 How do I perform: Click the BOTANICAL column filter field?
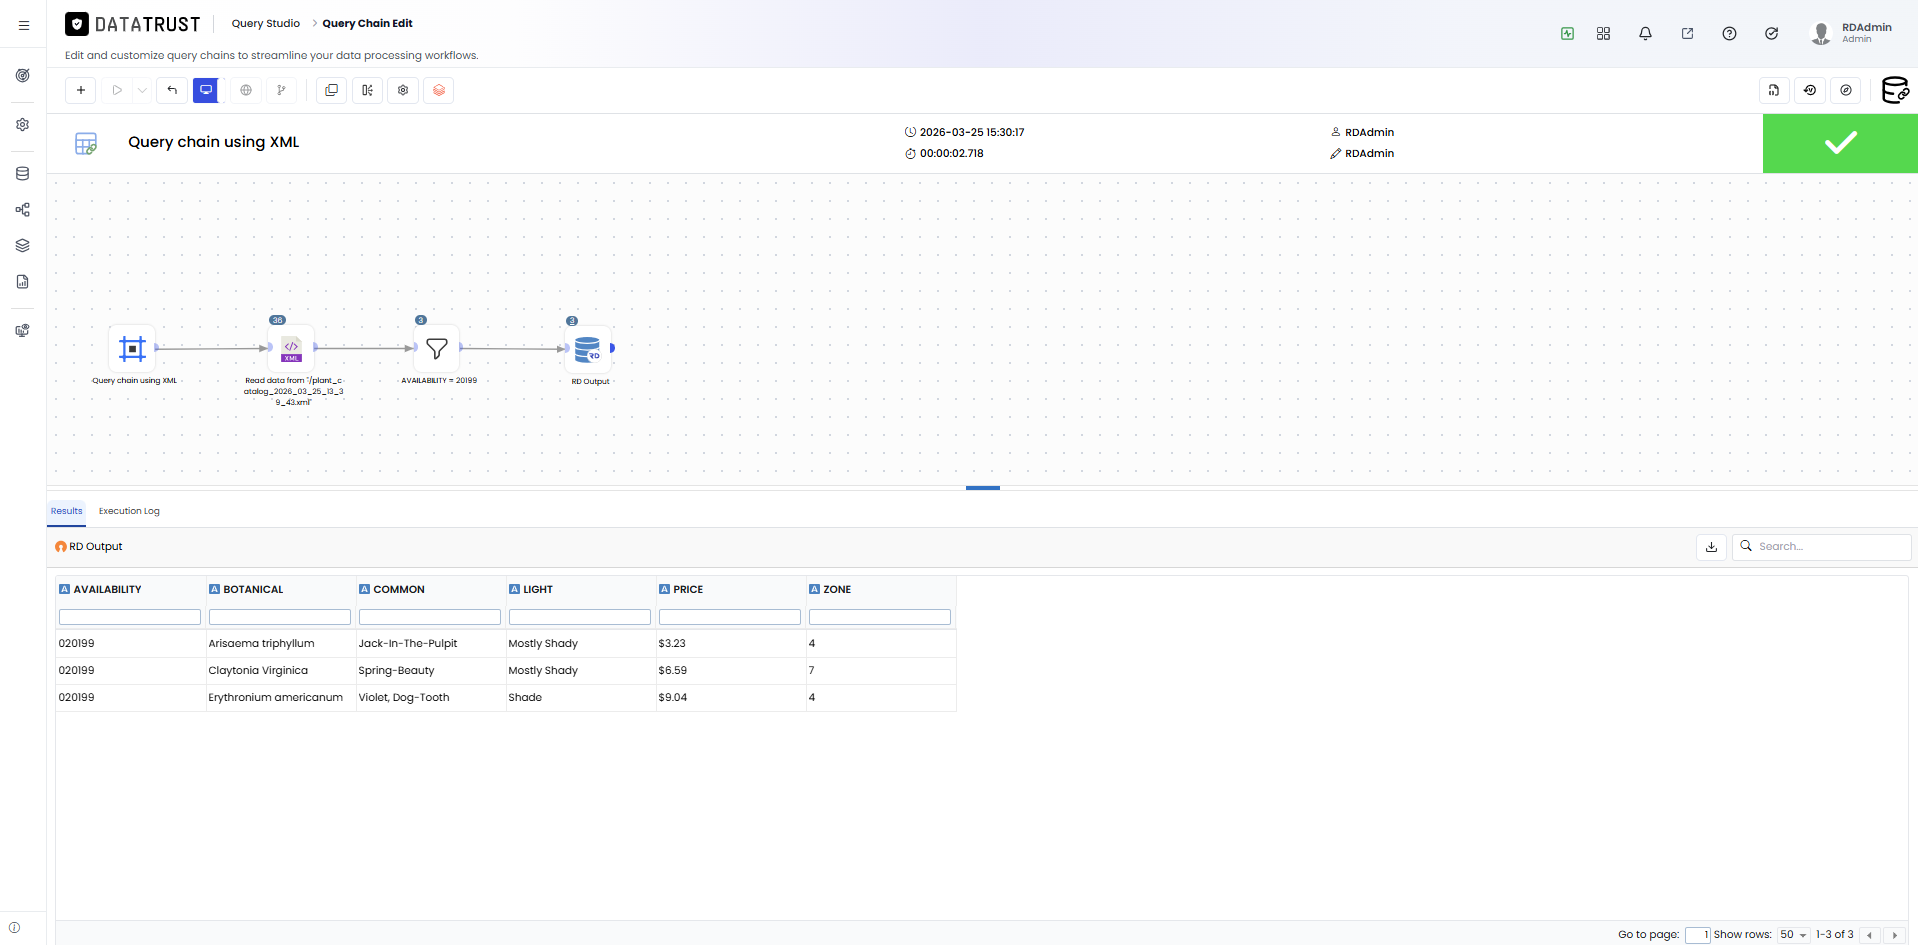coord(280,617)
